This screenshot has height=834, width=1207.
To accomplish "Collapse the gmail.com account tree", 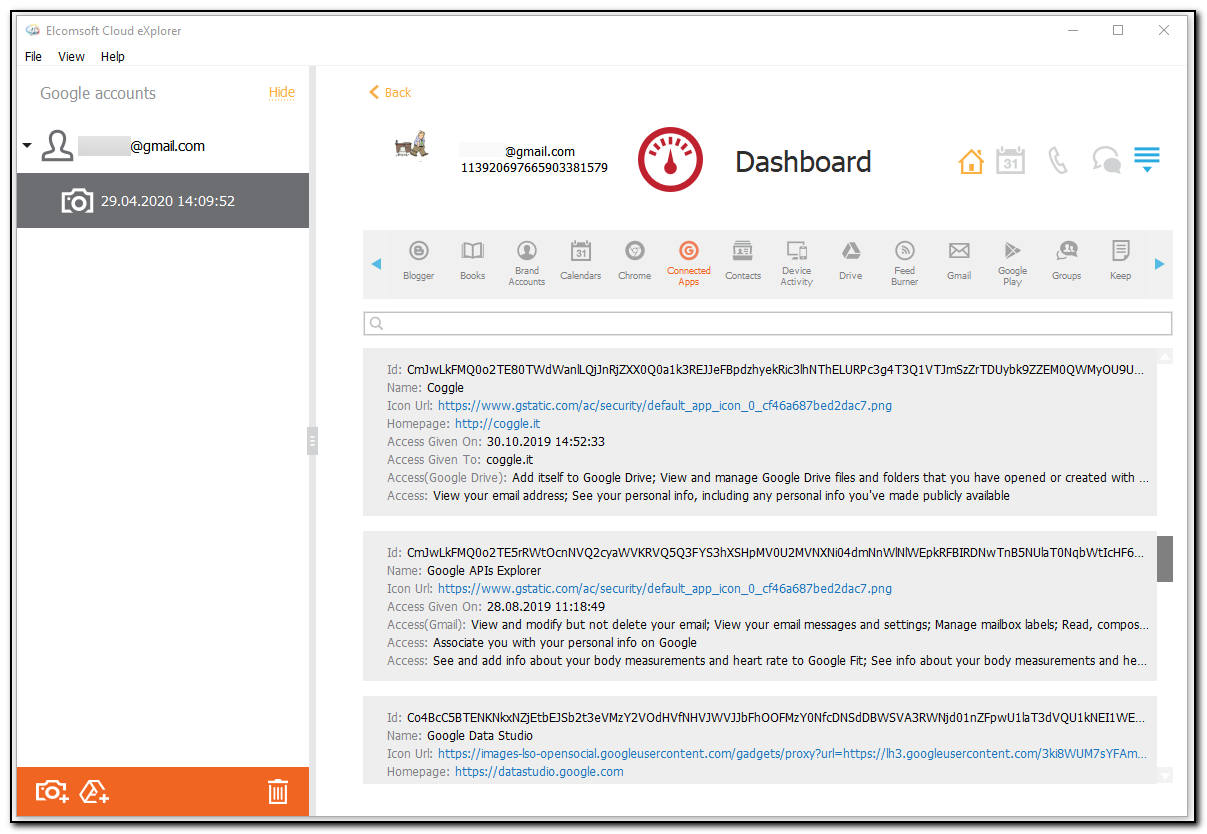I will pos(27,145).
